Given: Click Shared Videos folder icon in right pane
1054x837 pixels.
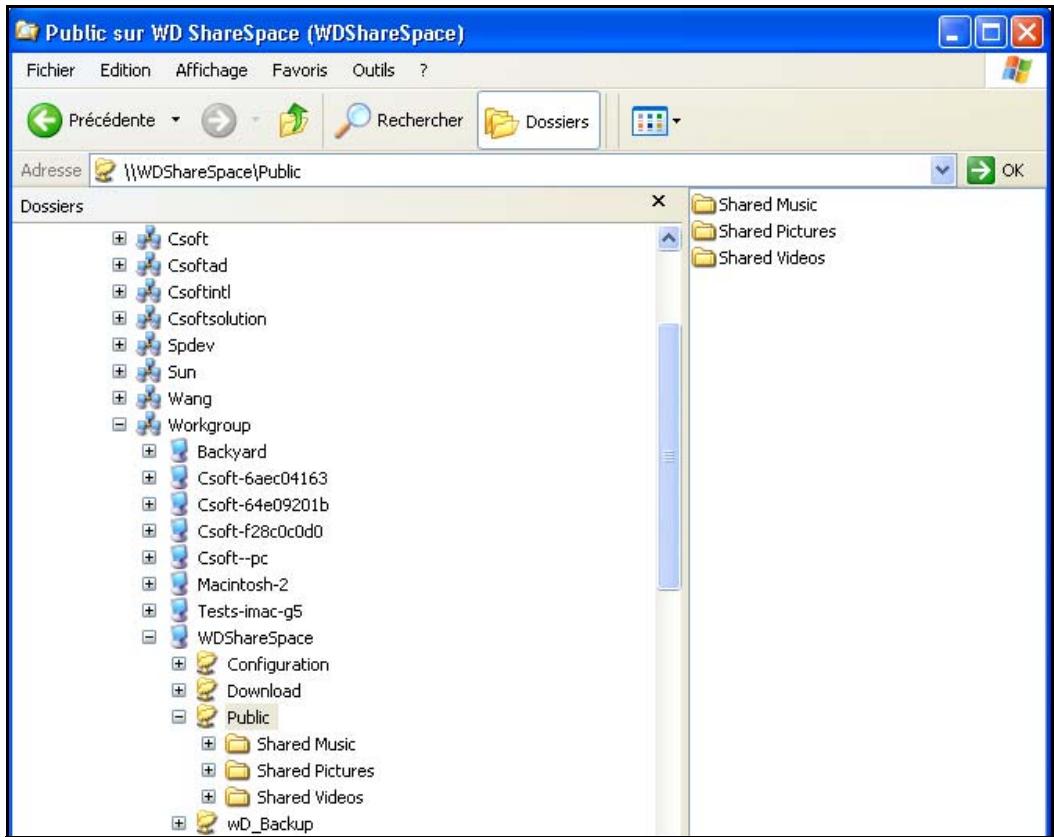Looking at the screenshot, I should tap(704, 257).
